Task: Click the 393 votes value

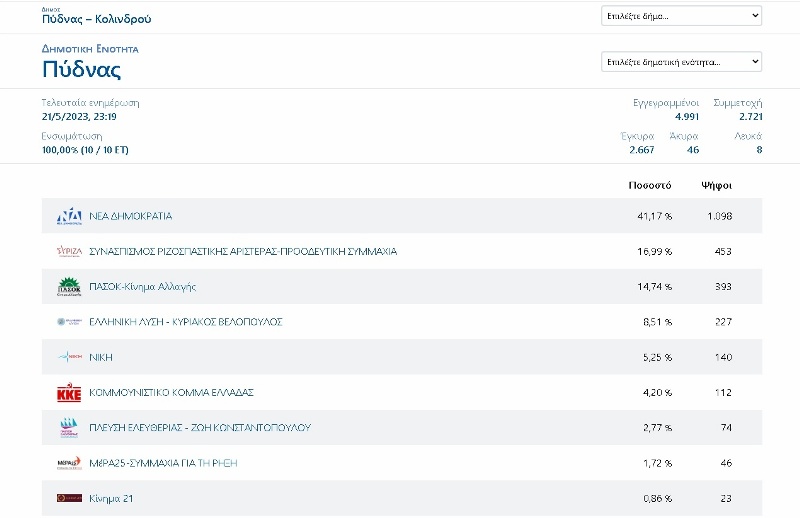Action: point(723,287)
